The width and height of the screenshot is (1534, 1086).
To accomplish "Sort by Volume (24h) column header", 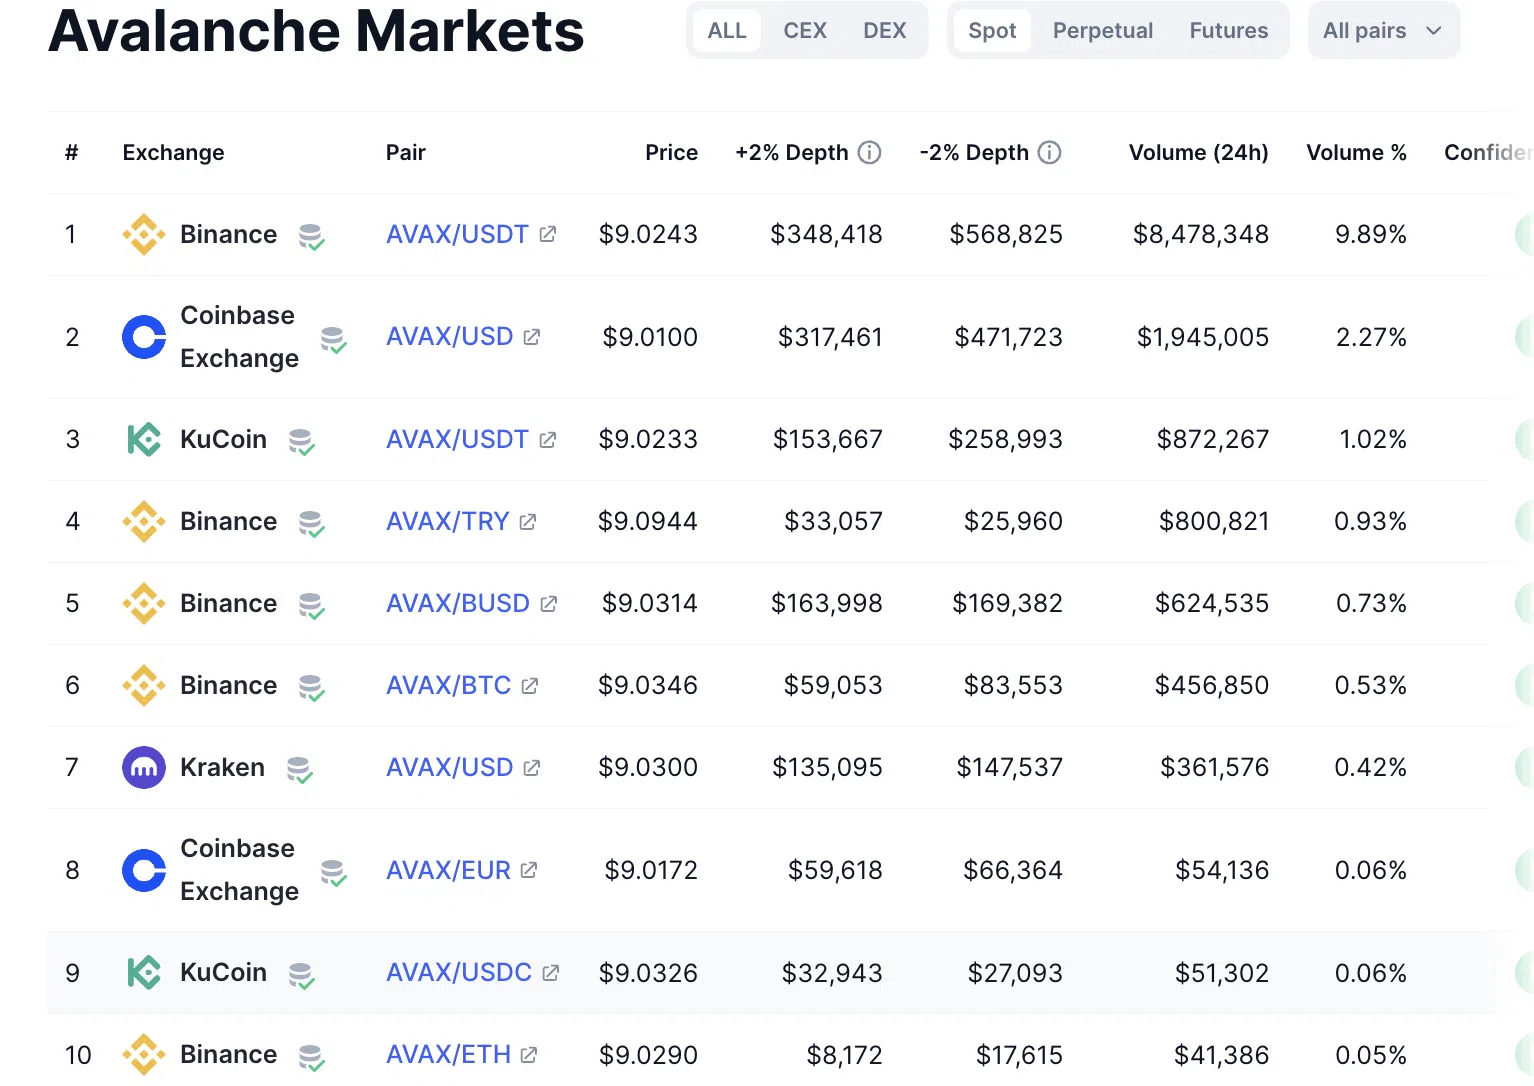I will point(1198,152).
